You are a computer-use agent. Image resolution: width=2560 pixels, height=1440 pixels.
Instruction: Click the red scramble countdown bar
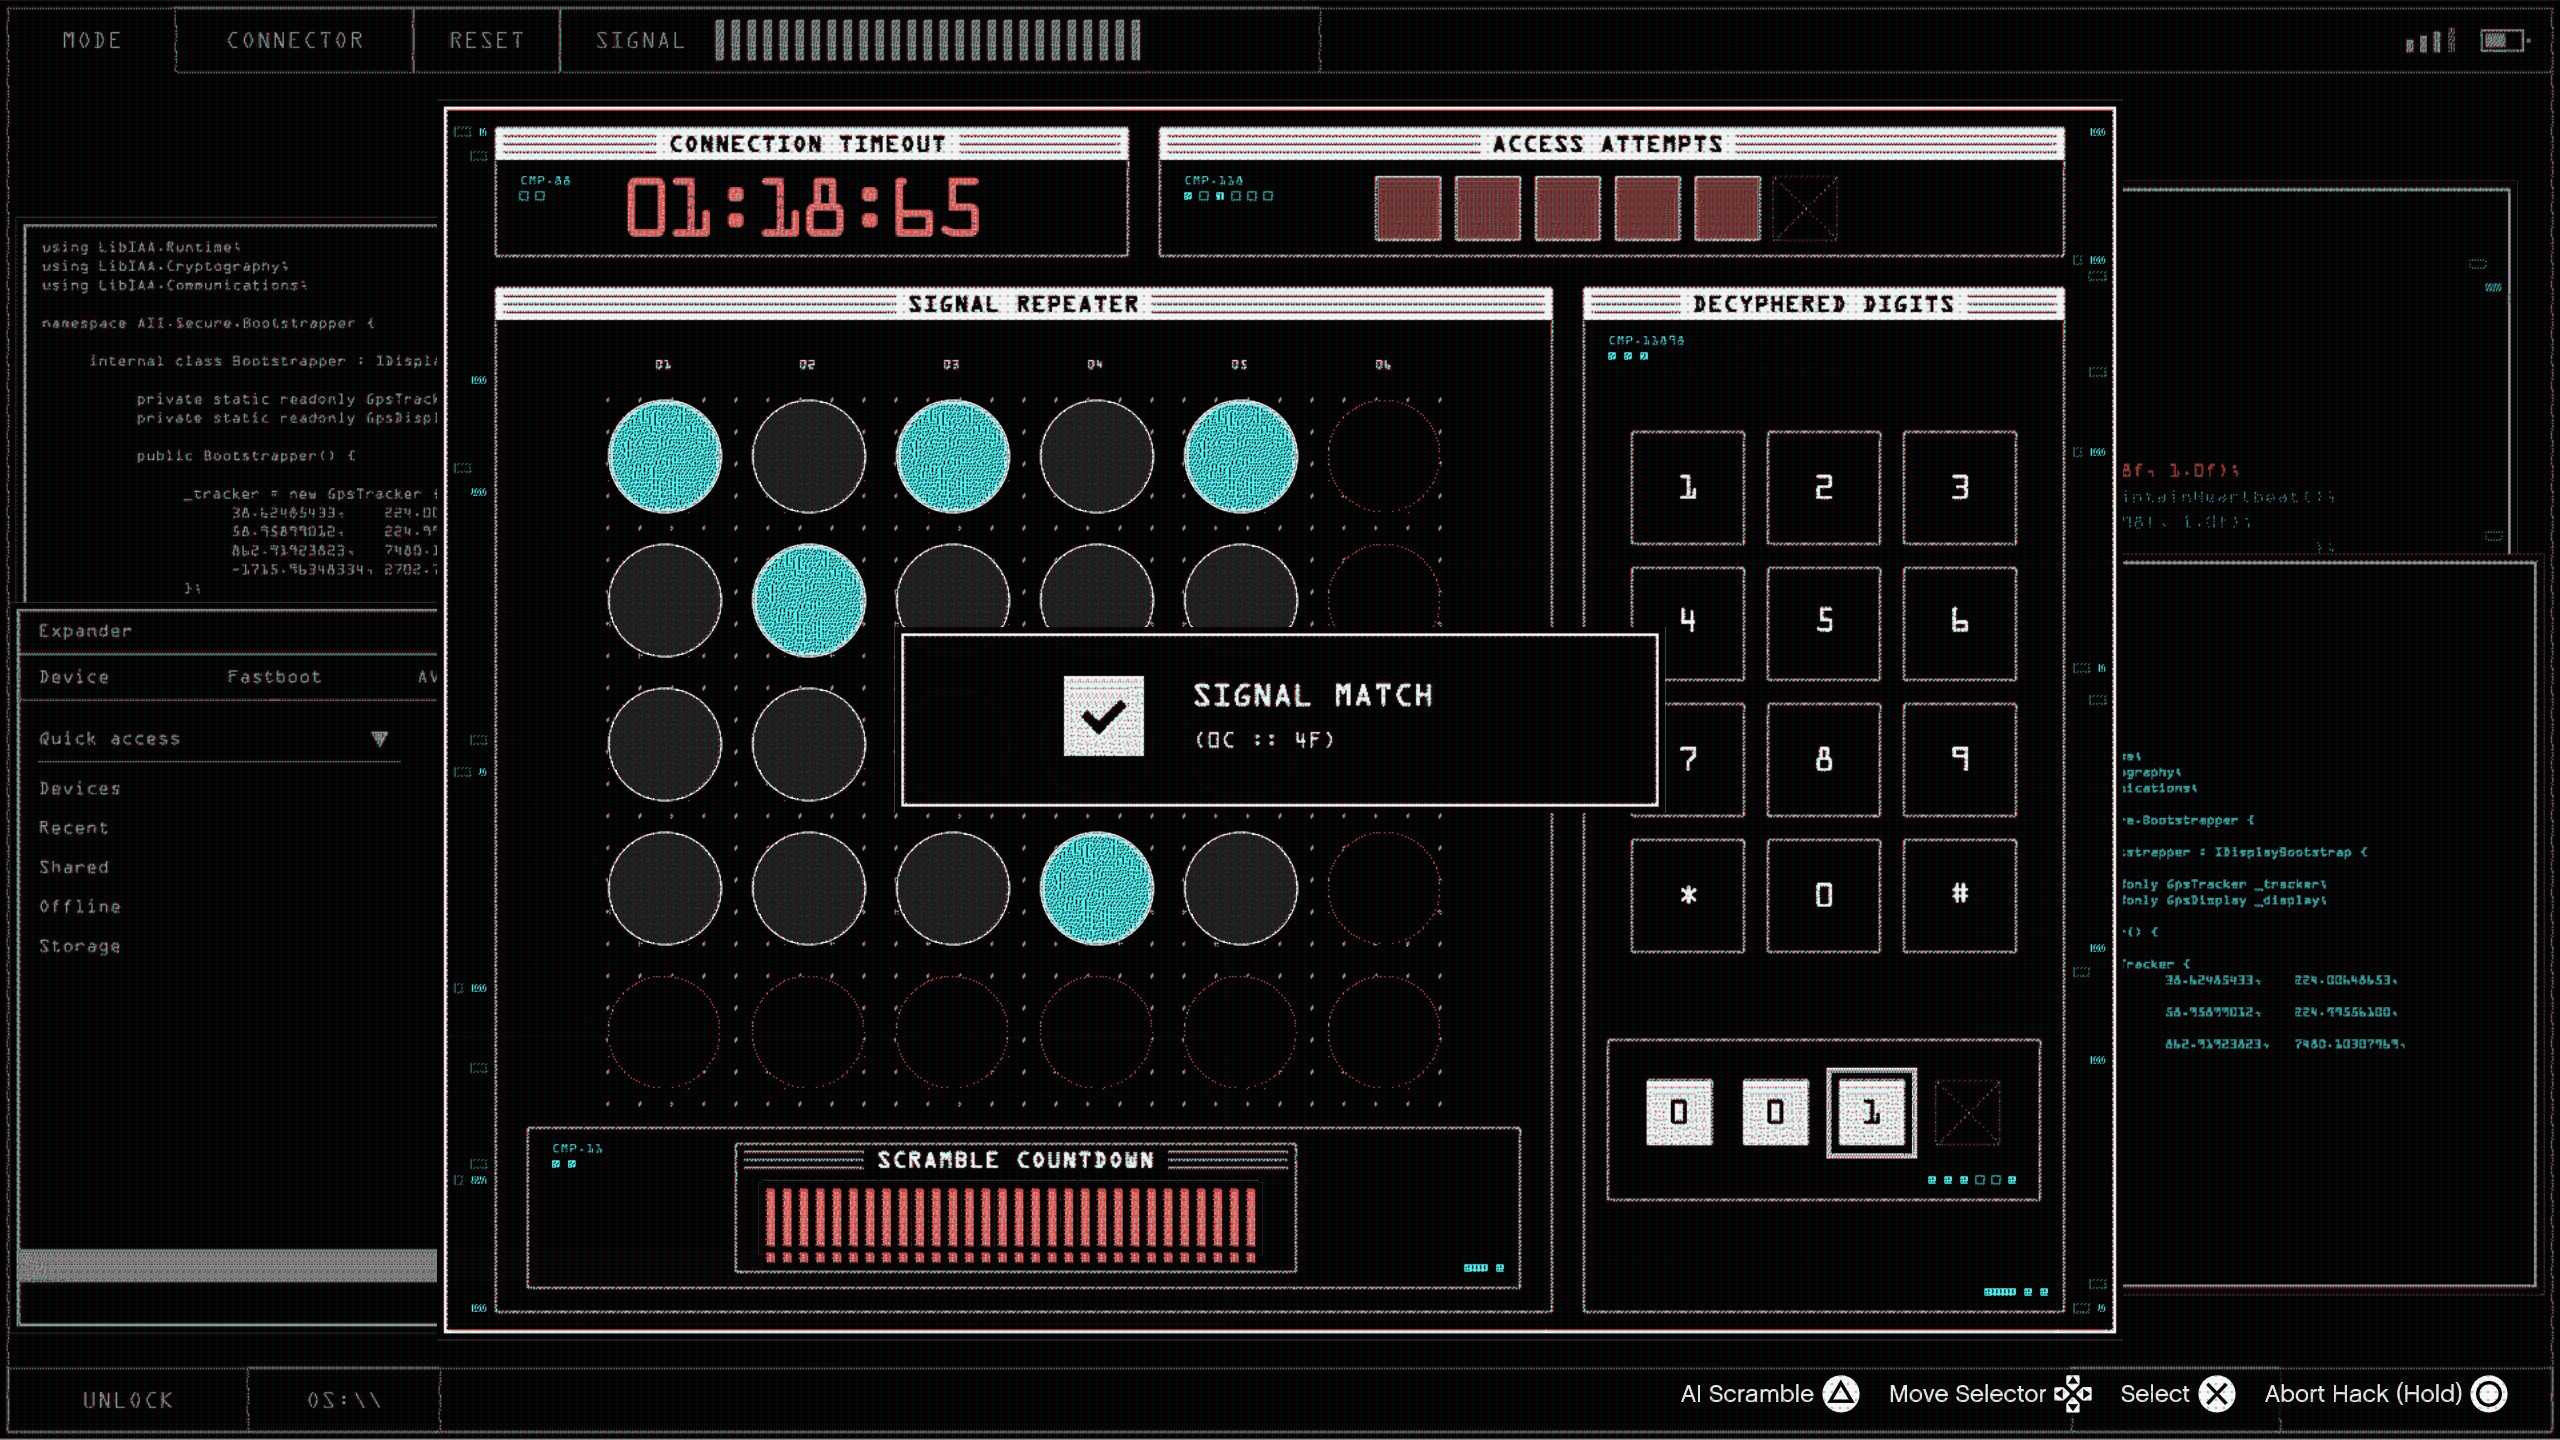point(1010,1224)
